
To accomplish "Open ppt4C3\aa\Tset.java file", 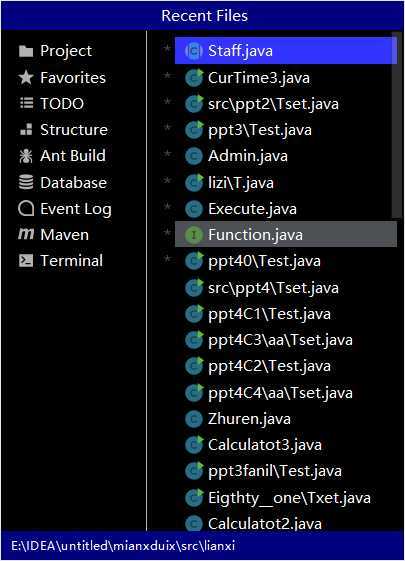I will [x=286, y=340].
